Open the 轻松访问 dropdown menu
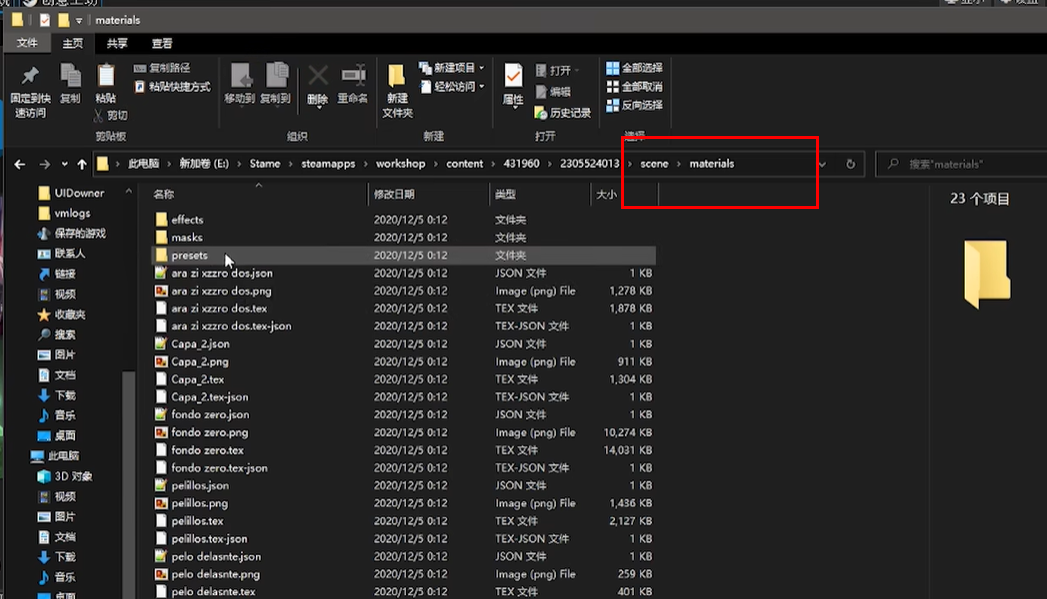The width and height of the screenshot is (1047, 599). (x=452, y=87)
